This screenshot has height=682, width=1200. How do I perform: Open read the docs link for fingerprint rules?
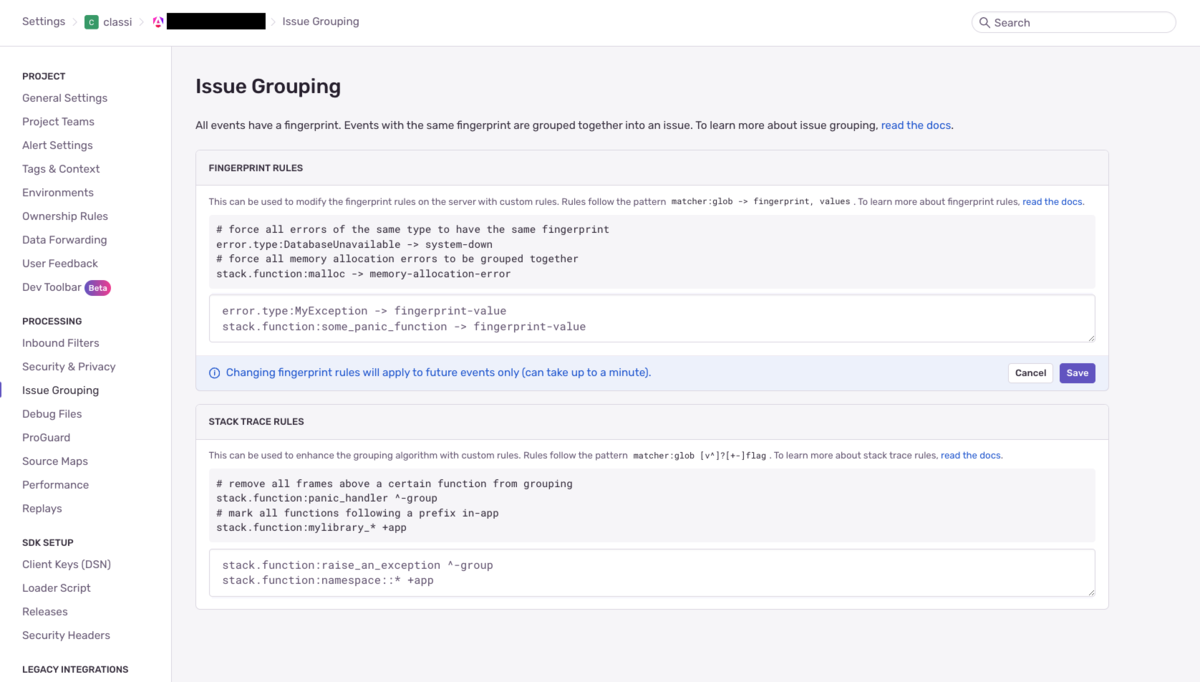pyautogui.click(x=1052, y=201)
